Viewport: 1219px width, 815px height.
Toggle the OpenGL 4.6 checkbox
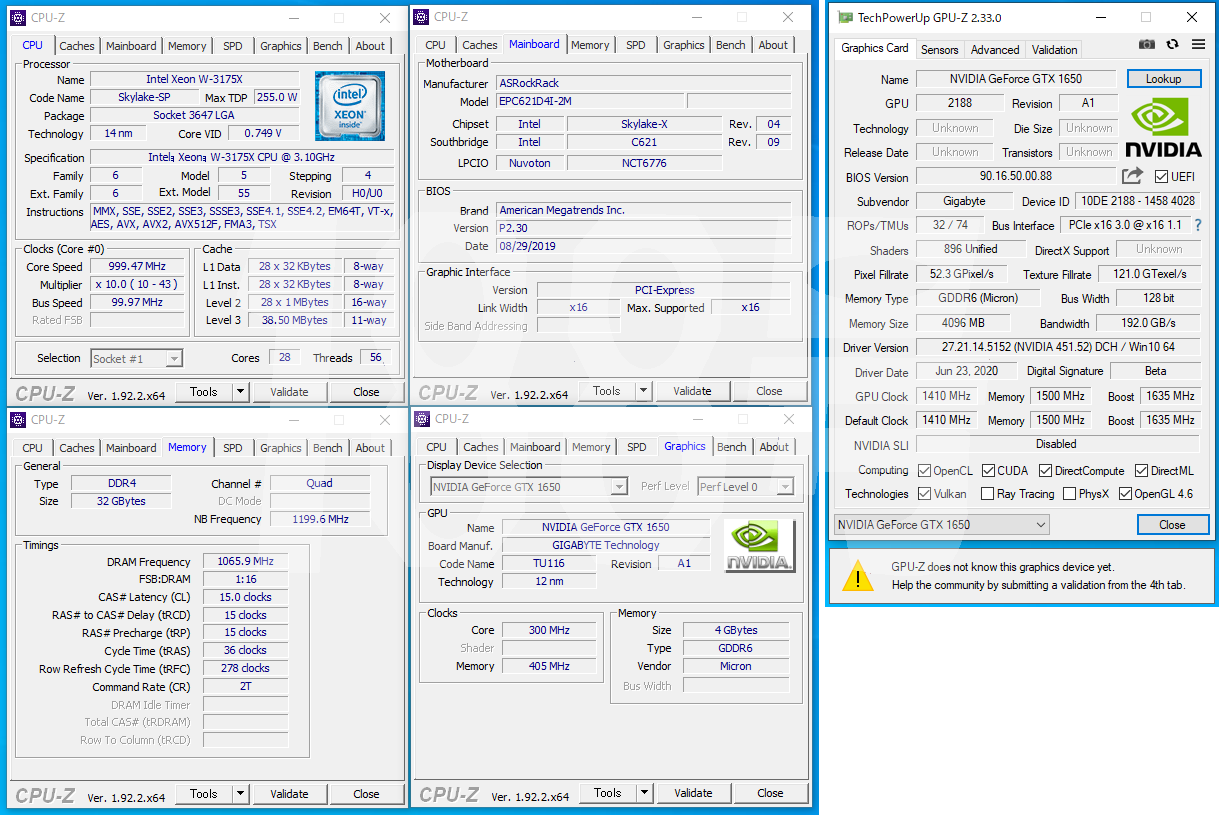(1126, 493)
